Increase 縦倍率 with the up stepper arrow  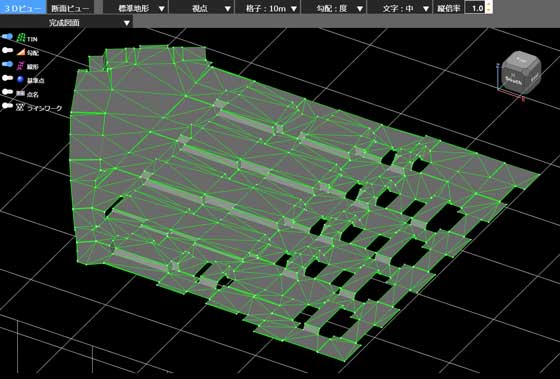(489, 4)
